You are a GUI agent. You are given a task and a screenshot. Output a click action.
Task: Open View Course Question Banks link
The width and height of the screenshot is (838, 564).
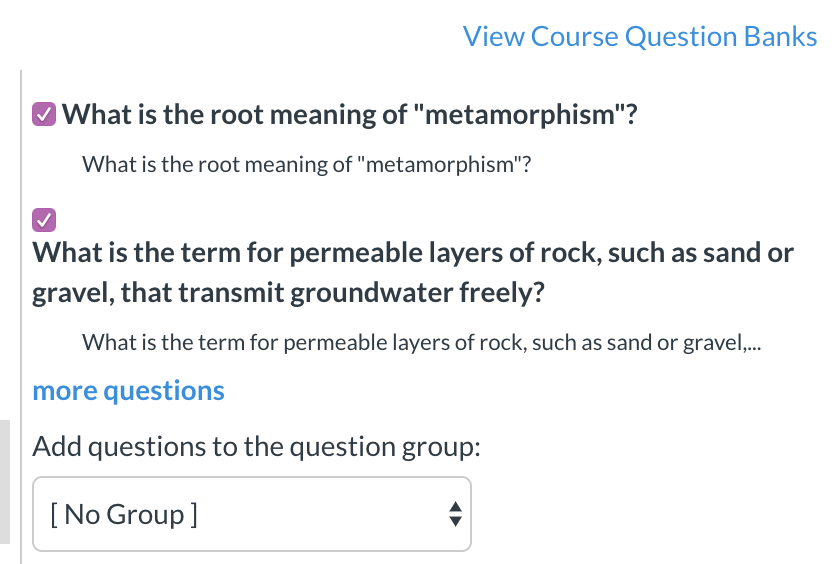click(x=640, y=37)
